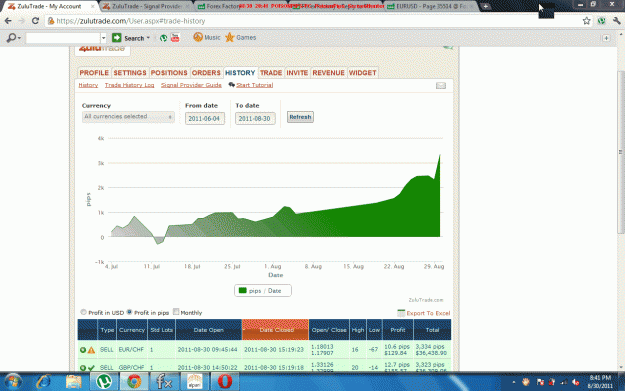Bookmark page with star icon
625x391 pixels.
tap(586, 21)
